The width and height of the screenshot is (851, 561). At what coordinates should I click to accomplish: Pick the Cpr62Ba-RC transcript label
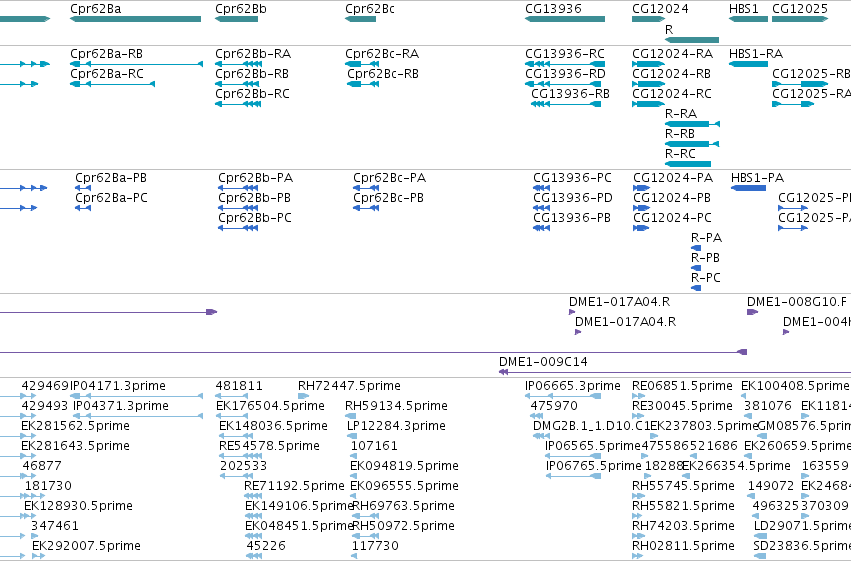[106, 74]
